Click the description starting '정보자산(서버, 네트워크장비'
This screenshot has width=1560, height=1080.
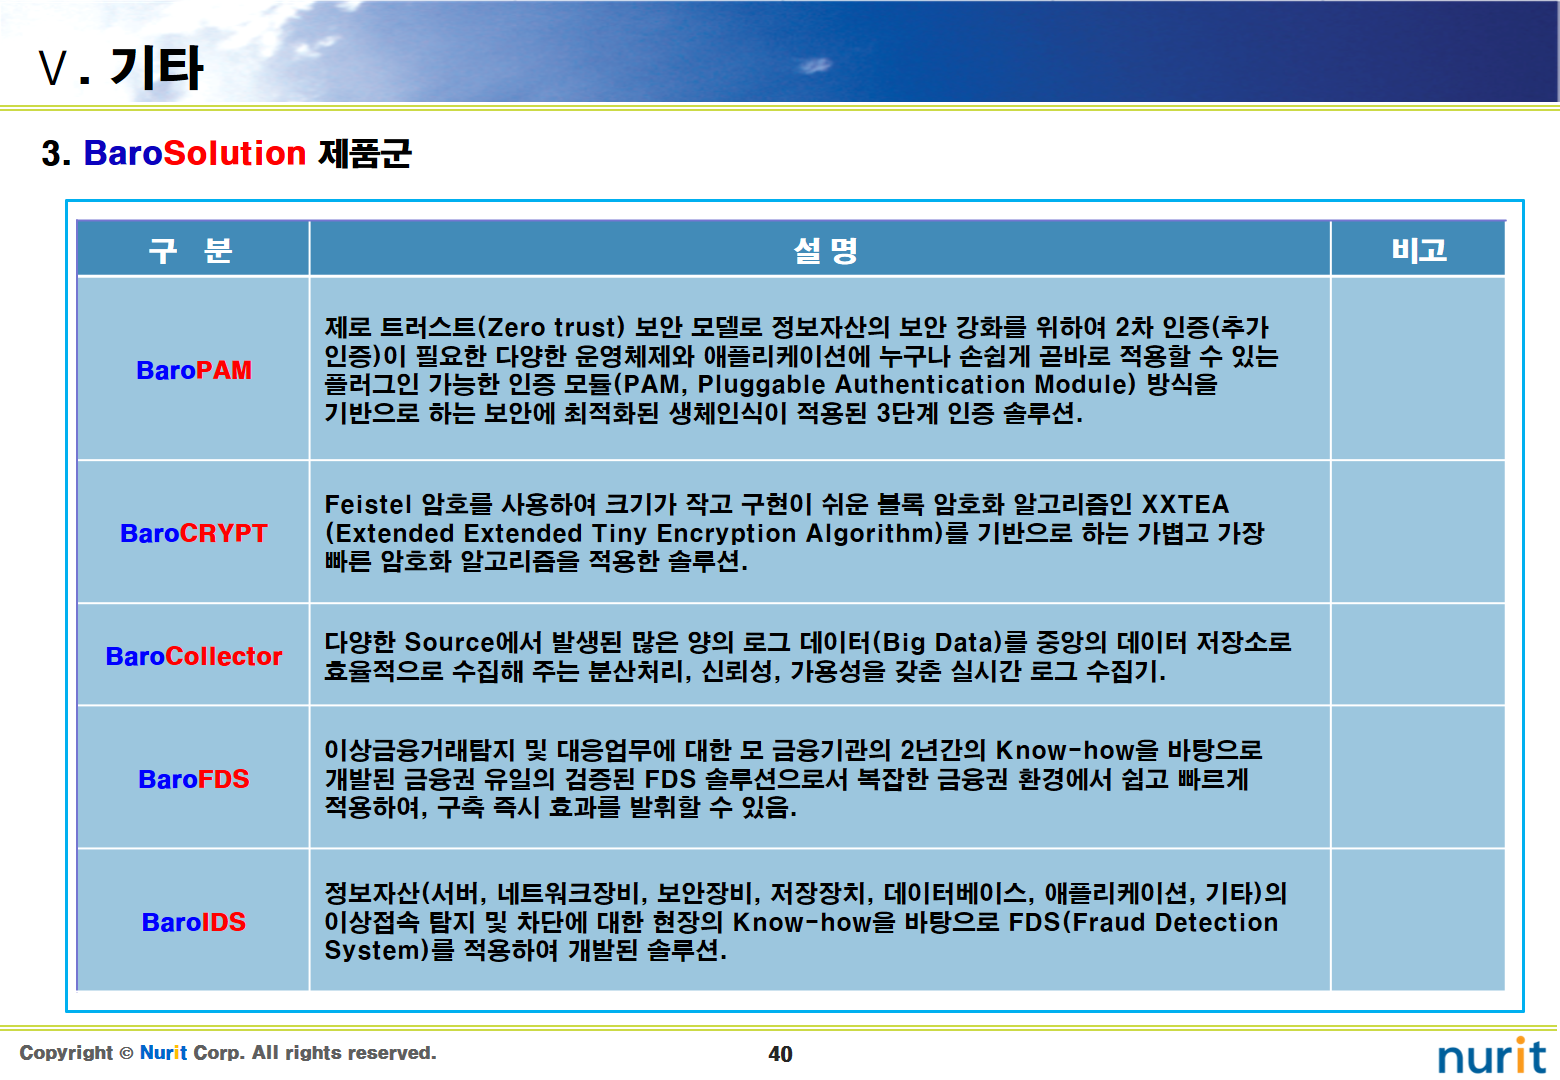click(806, 921)
